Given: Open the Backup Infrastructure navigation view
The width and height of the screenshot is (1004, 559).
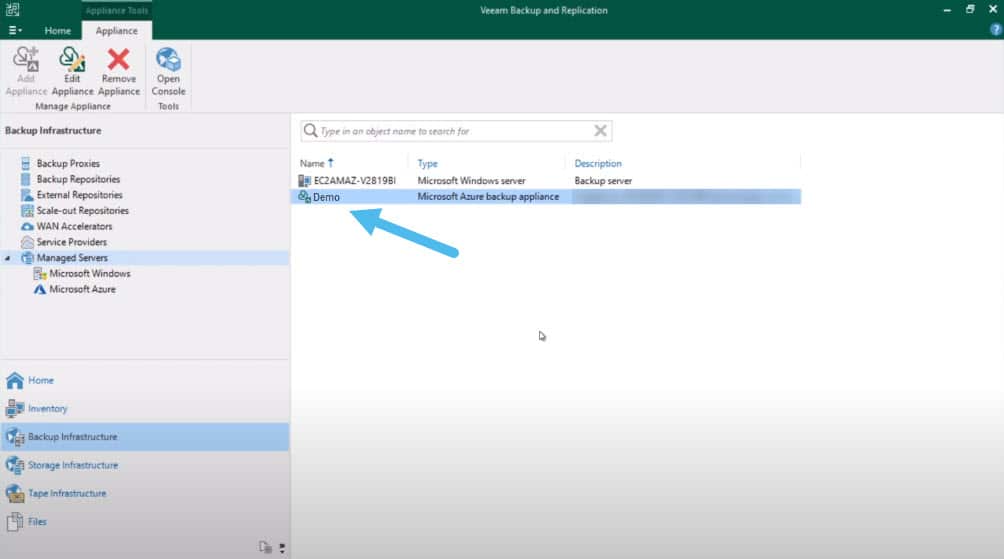Looking at the screenshot, I should (x=145, y=437).
